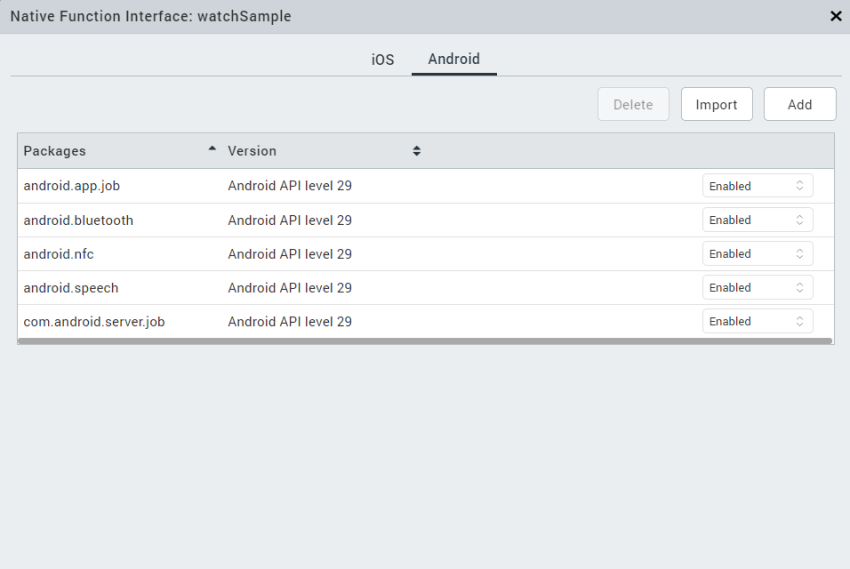
Task: Open Enabled dropdown for android.bluetooth
Action: click(757, 220)
